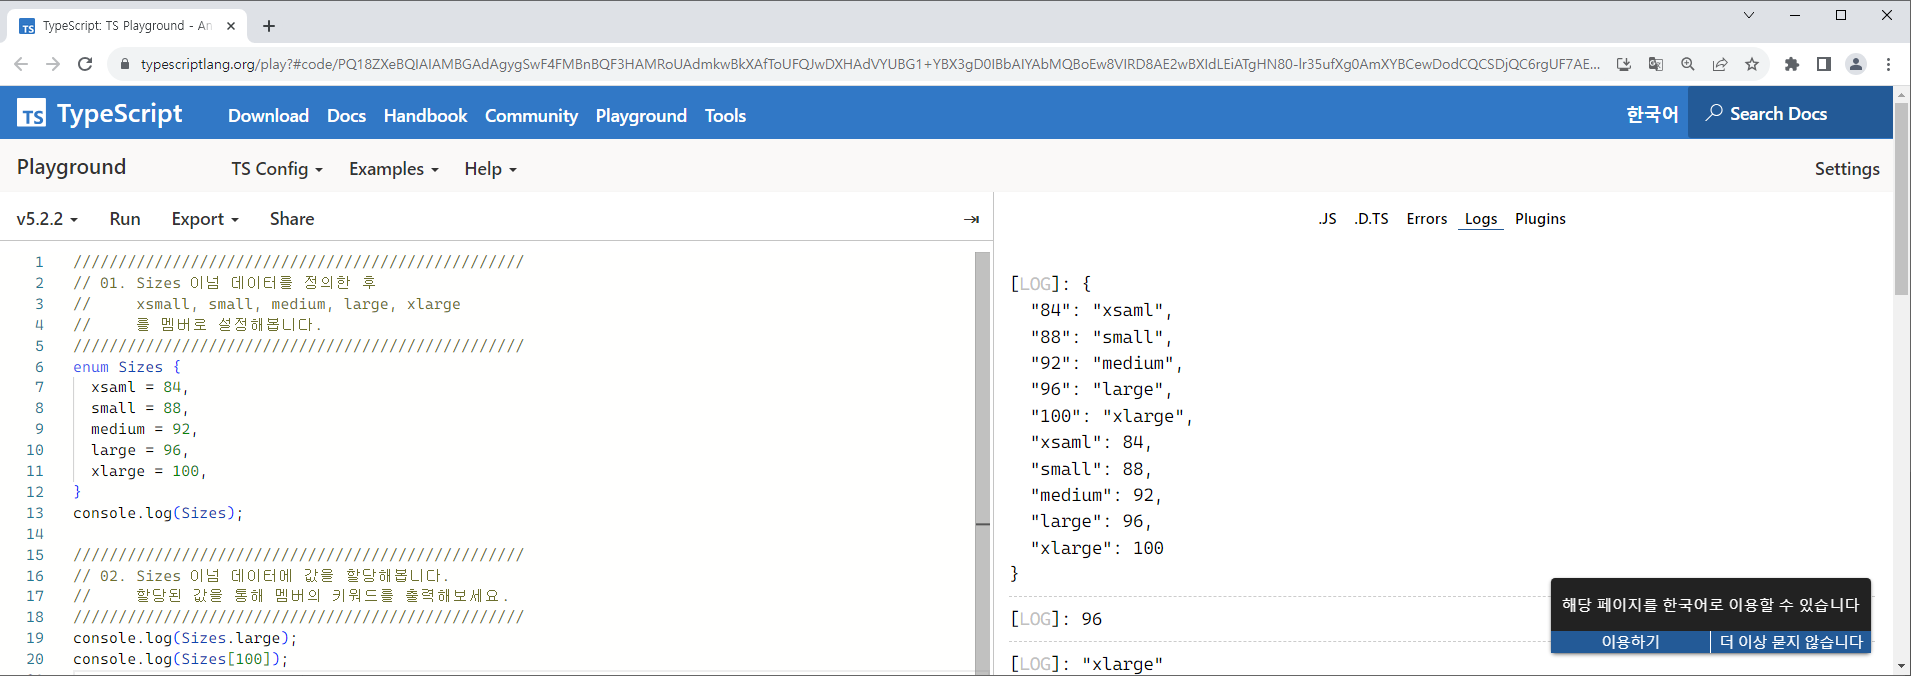The width and height of the screenshot is (1911, 676).
Task: Switch to the .D.TS output tab
Action: coord(1371,219)
